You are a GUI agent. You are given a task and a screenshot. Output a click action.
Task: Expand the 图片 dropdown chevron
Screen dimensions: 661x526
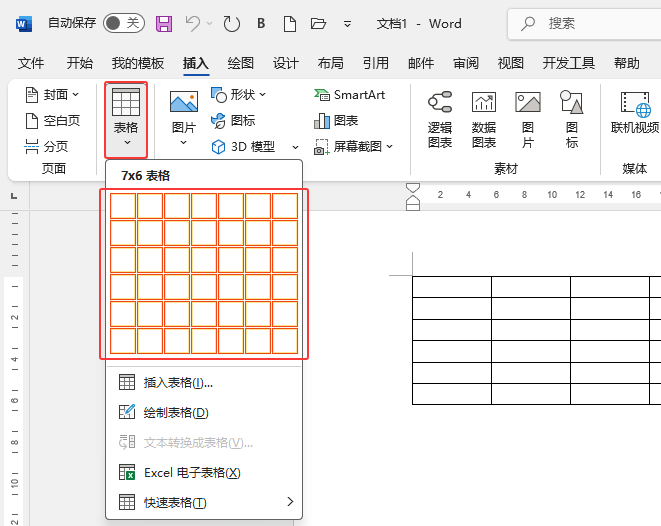click(x=183, y=142)
